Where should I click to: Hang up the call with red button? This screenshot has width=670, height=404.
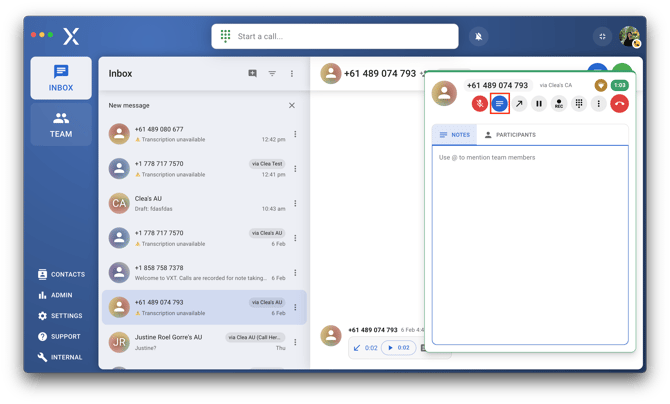tap(619, 104)
